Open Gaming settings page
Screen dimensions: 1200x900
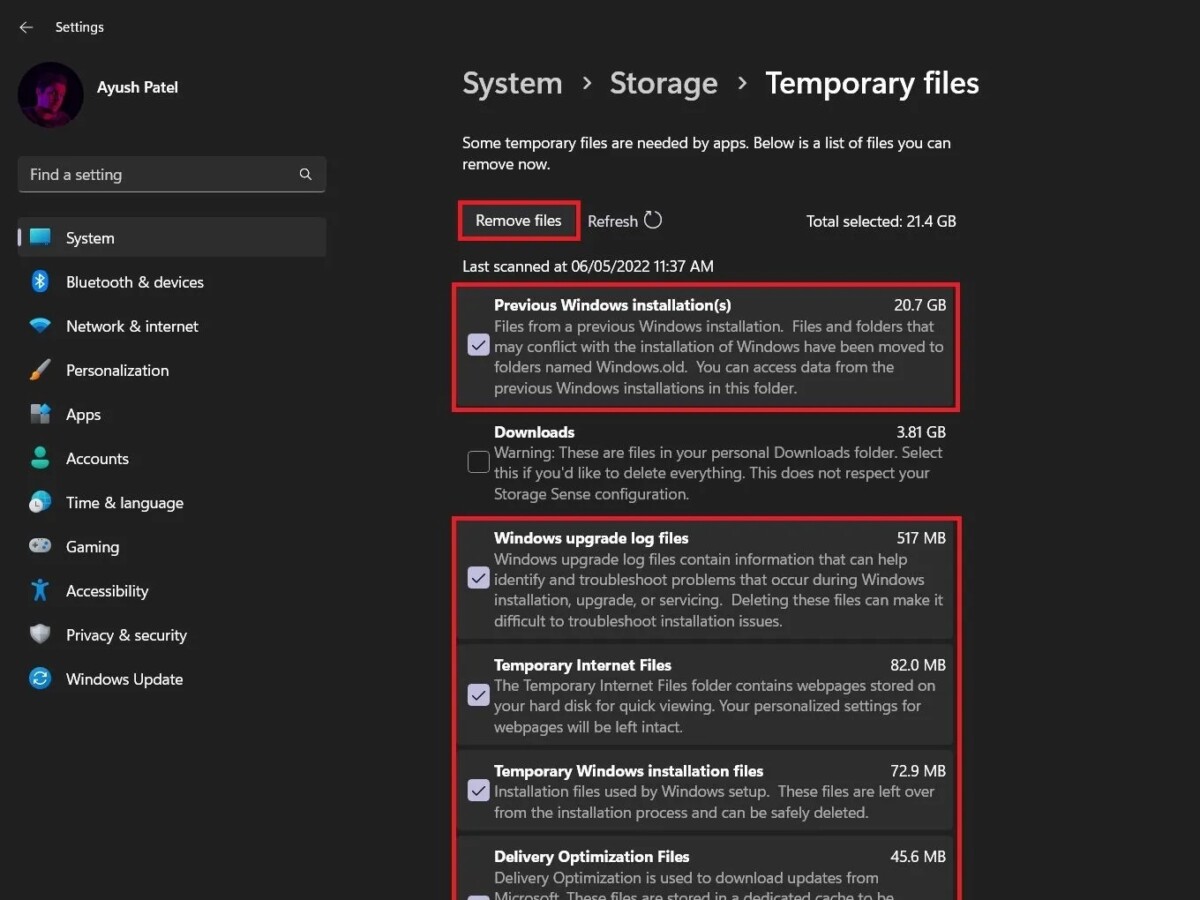tap(92, 547)
